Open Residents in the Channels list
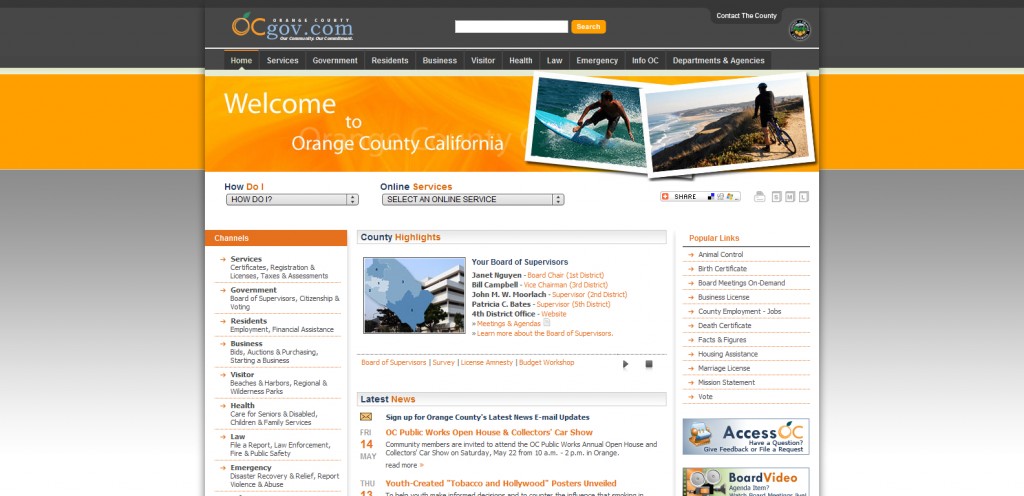This screenshot has width=1024, height=496. [x=248, y=321]
